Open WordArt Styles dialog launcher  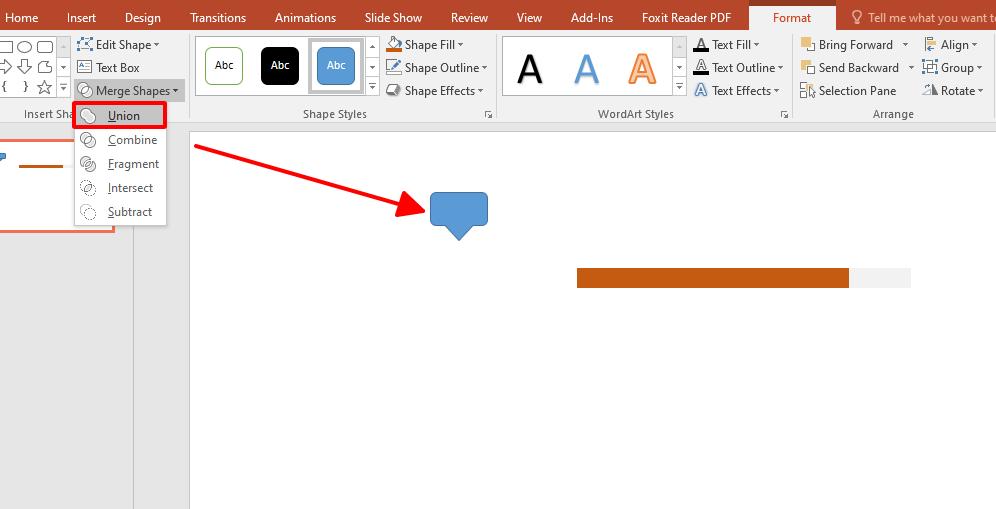(x=784, y=114)
